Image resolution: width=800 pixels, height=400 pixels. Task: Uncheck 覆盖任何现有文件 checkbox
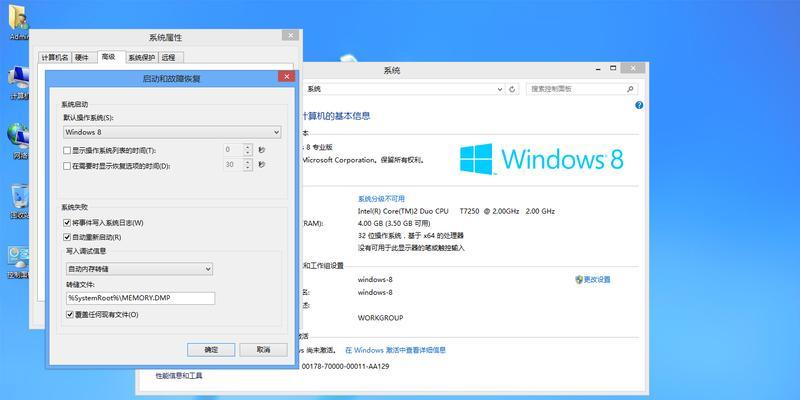(x=70, y=315)
